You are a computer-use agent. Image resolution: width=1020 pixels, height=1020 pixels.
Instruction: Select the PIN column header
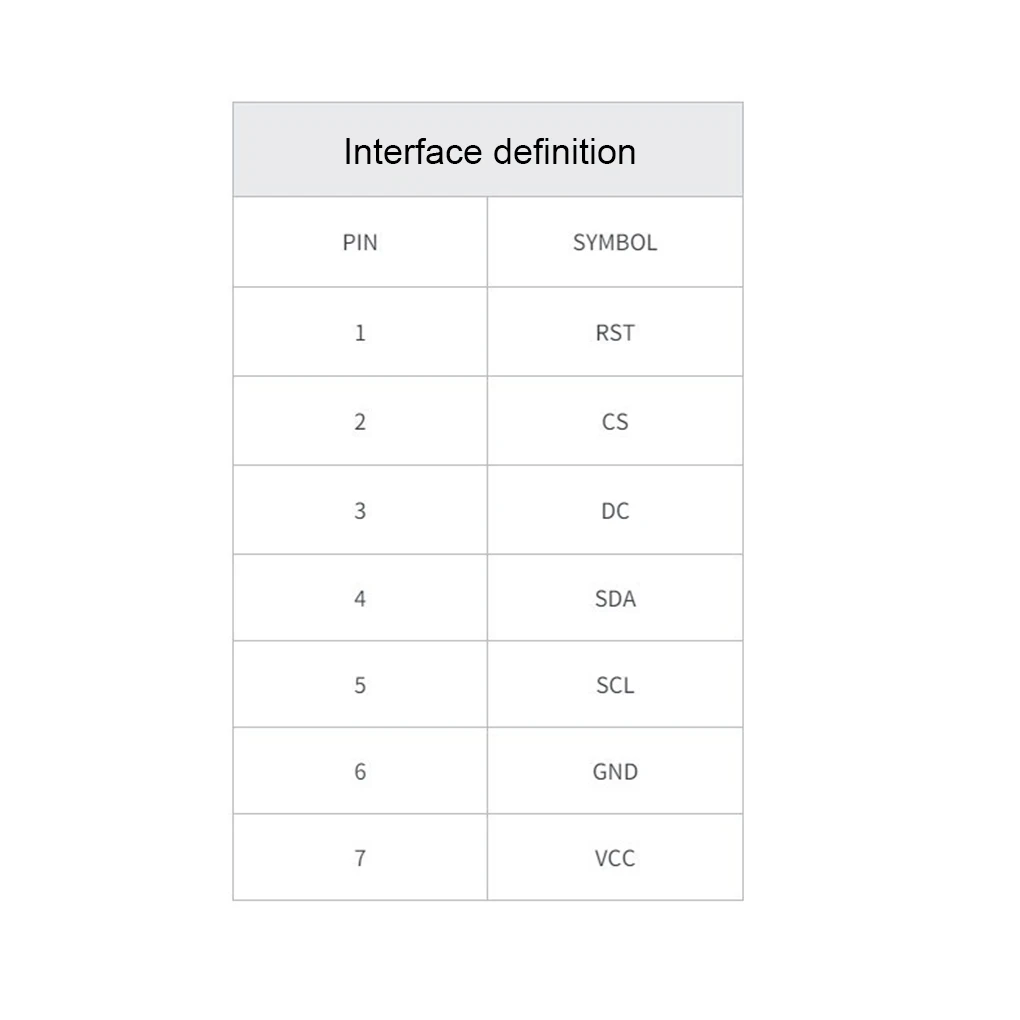pos(360,242)
